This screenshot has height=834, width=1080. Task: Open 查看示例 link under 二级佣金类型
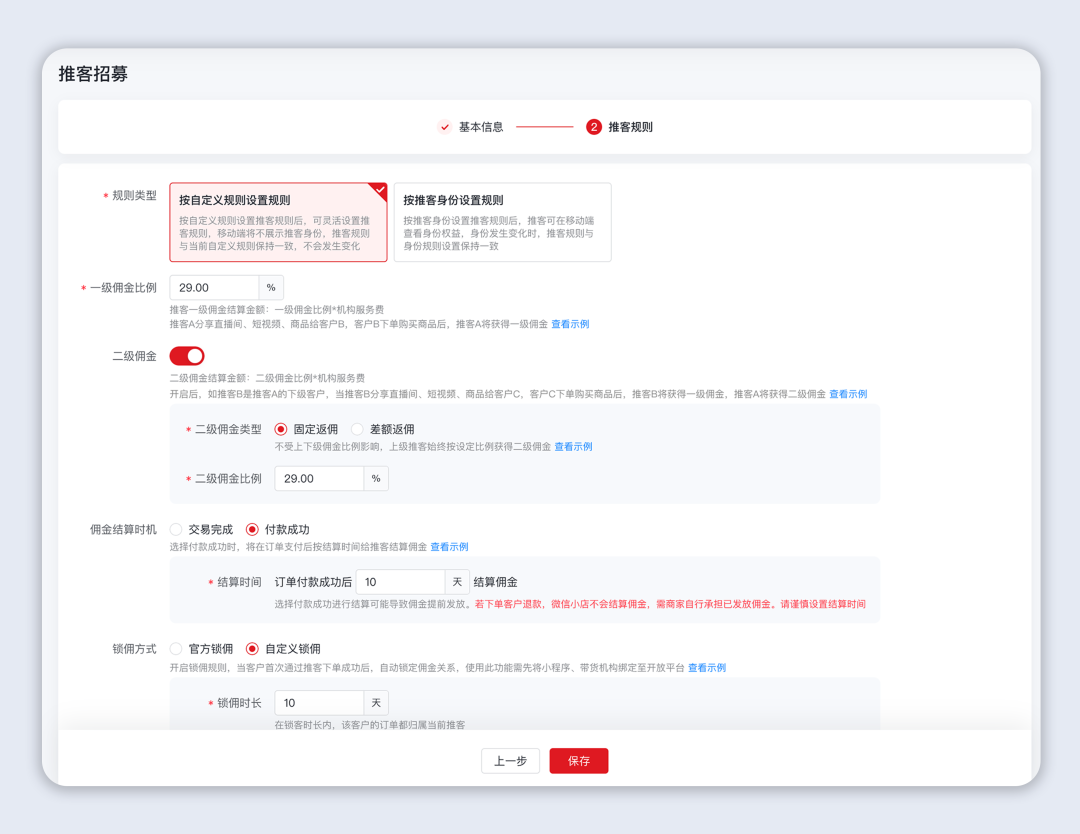point(573,447)
